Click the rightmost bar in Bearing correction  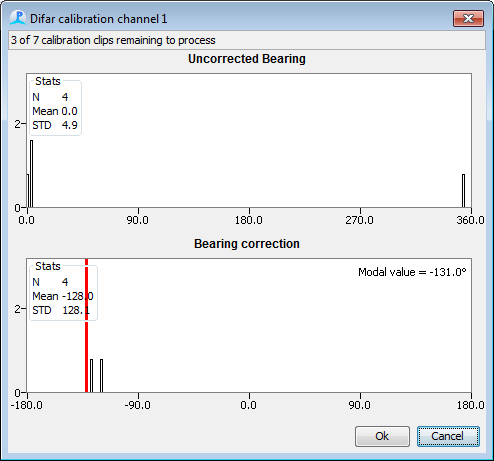coord(101,376)
